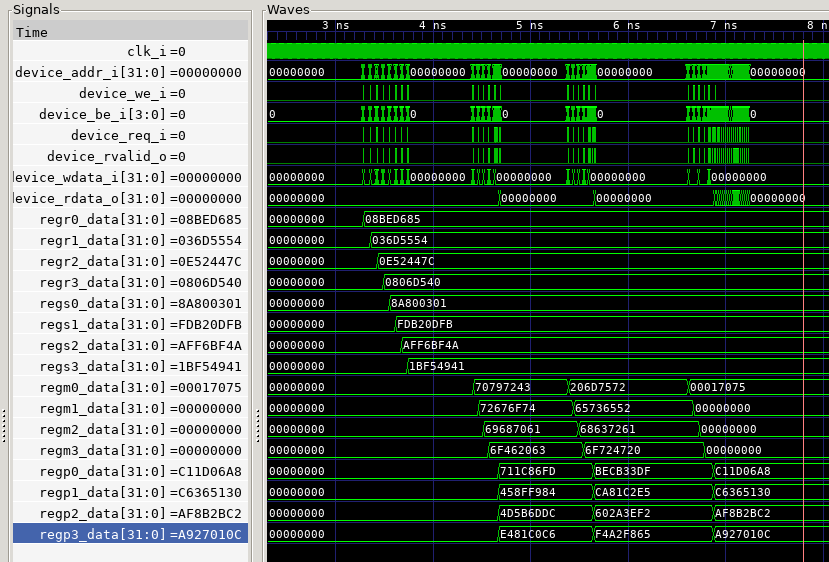This screenshot has width=829, height=562.
Task: Select the clk_i signal row
Action: click(x=130, y=51)
